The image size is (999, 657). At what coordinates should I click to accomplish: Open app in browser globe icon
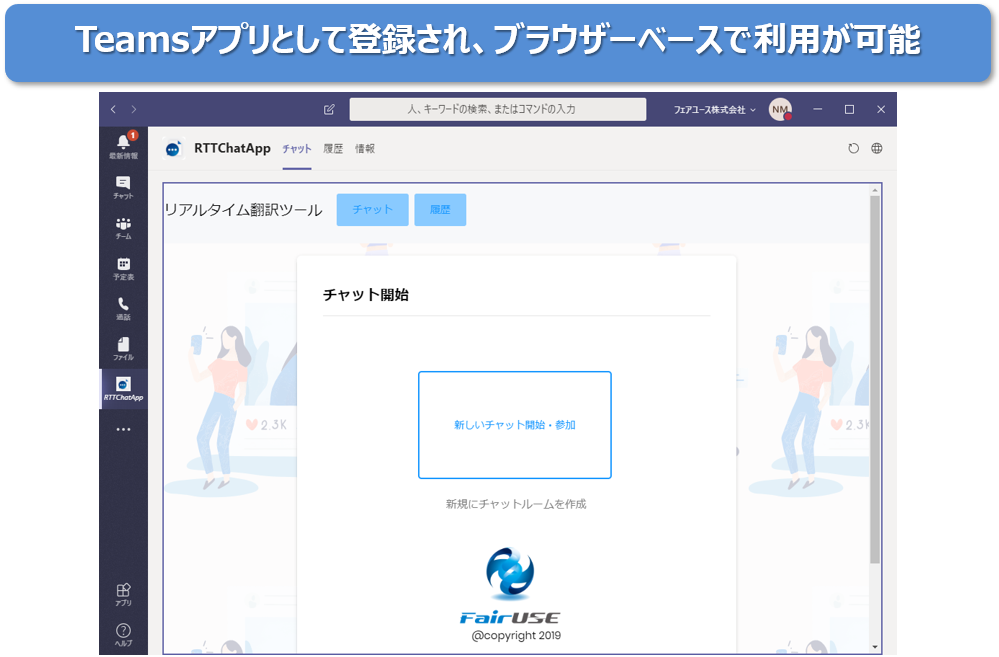pos(877,148)
